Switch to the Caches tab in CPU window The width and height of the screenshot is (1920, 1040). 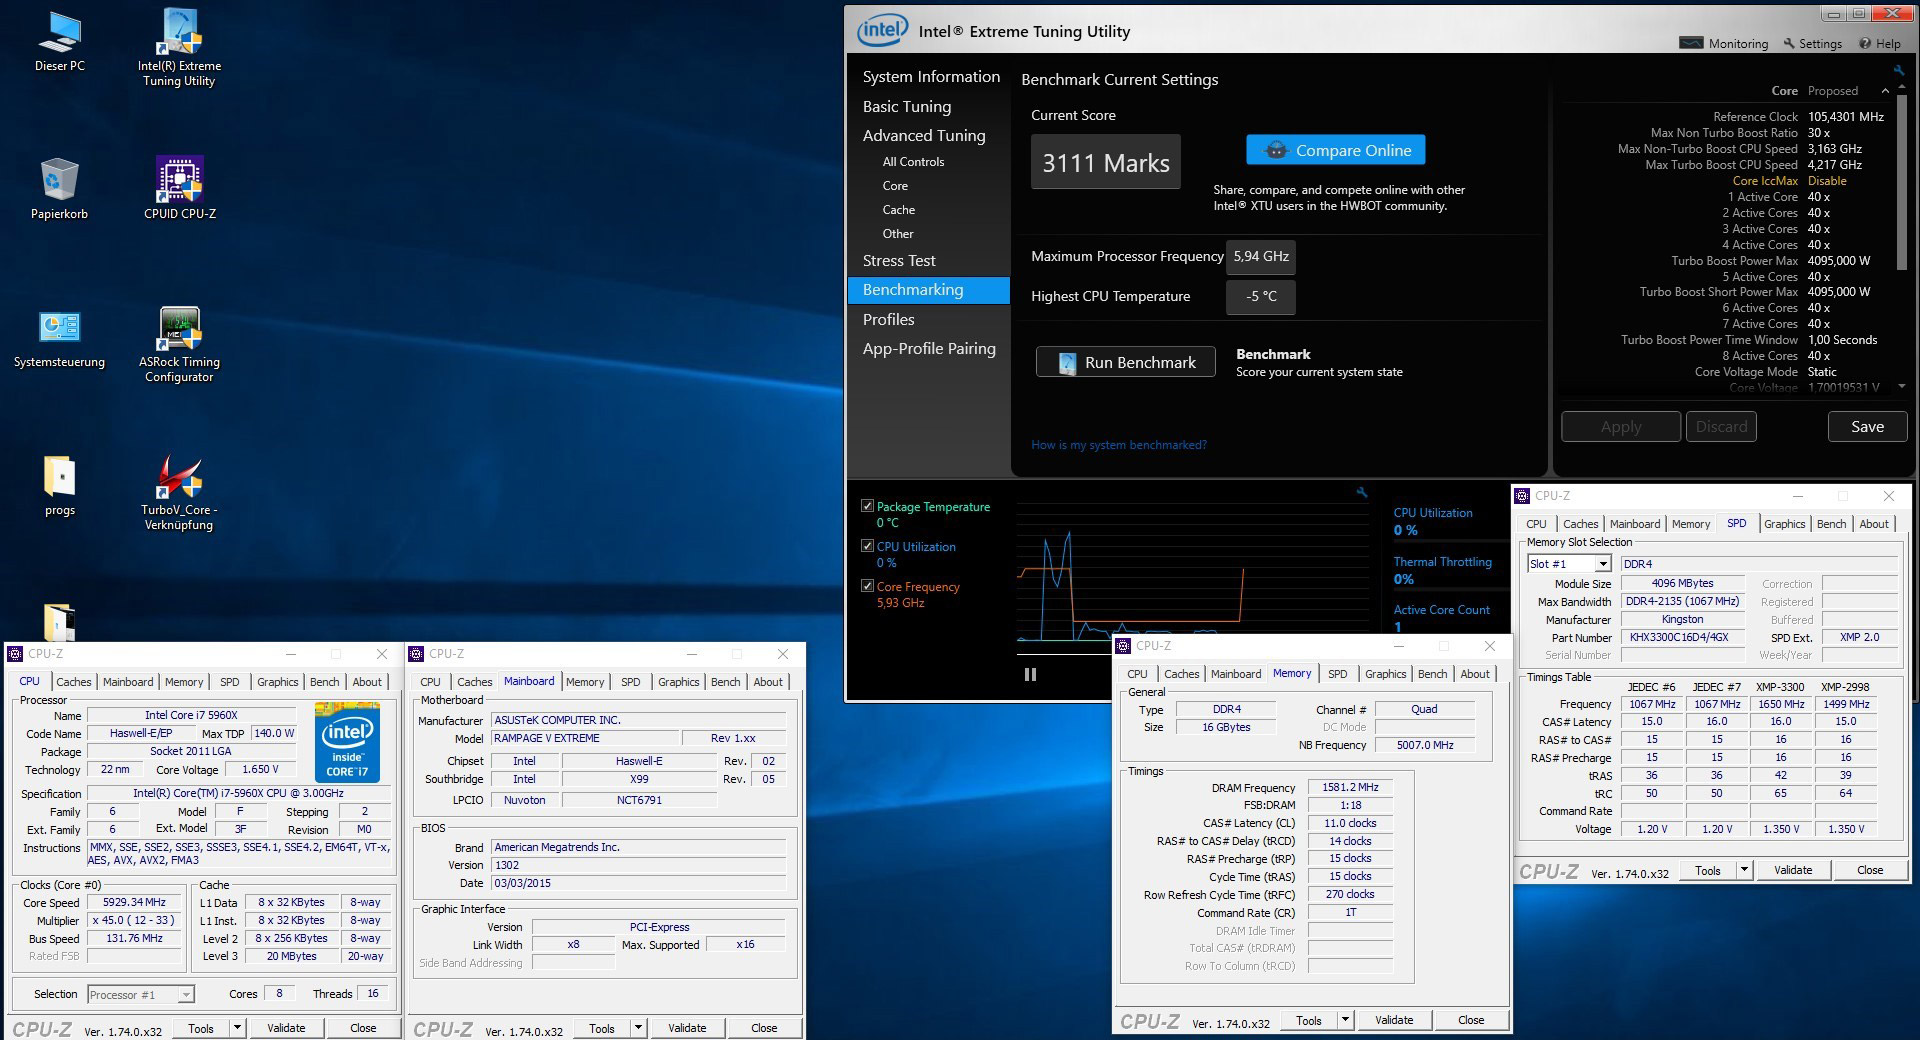click(x=74, y=682)
